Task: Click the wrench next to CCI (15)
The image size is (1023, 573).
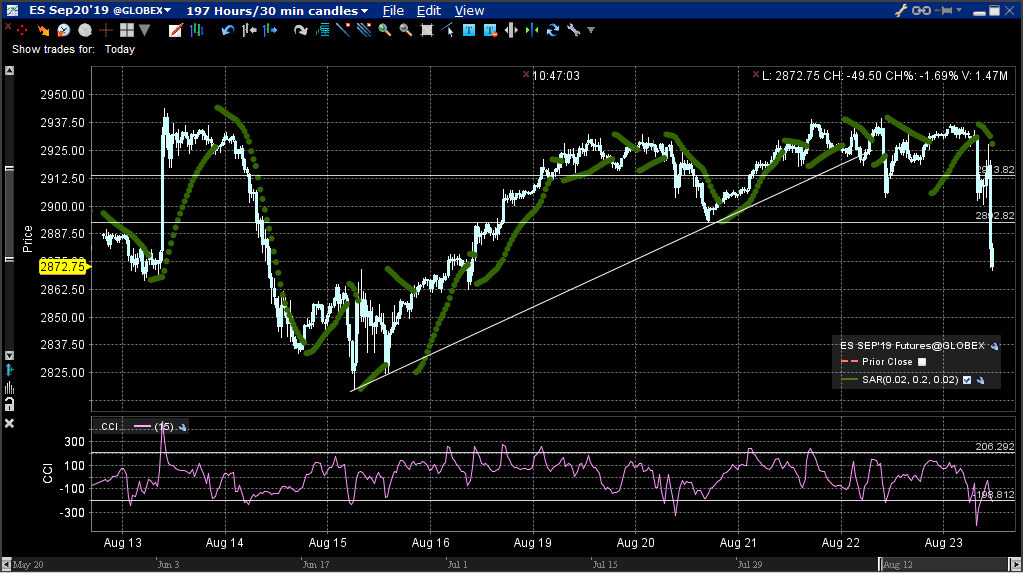Action: pos(183,427)
